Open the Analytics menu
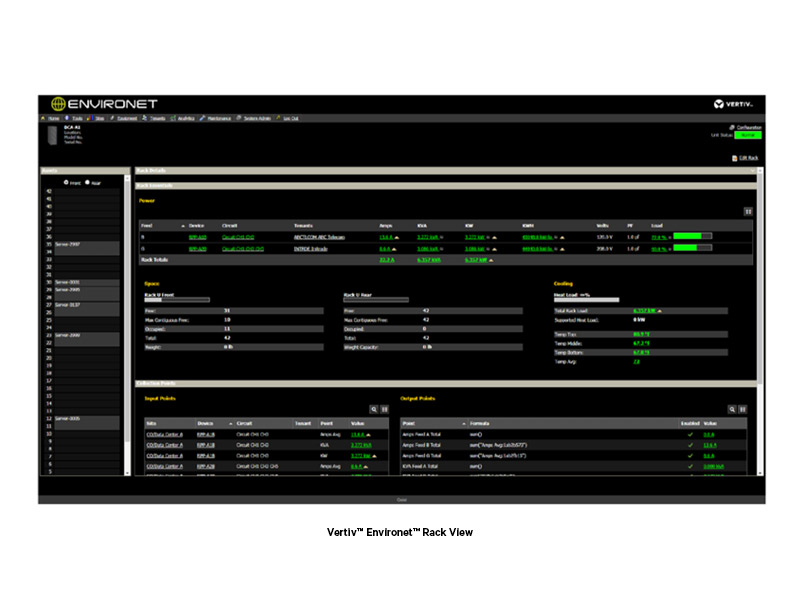The height and width of the screenshot is (600, 800). (173, 118)
